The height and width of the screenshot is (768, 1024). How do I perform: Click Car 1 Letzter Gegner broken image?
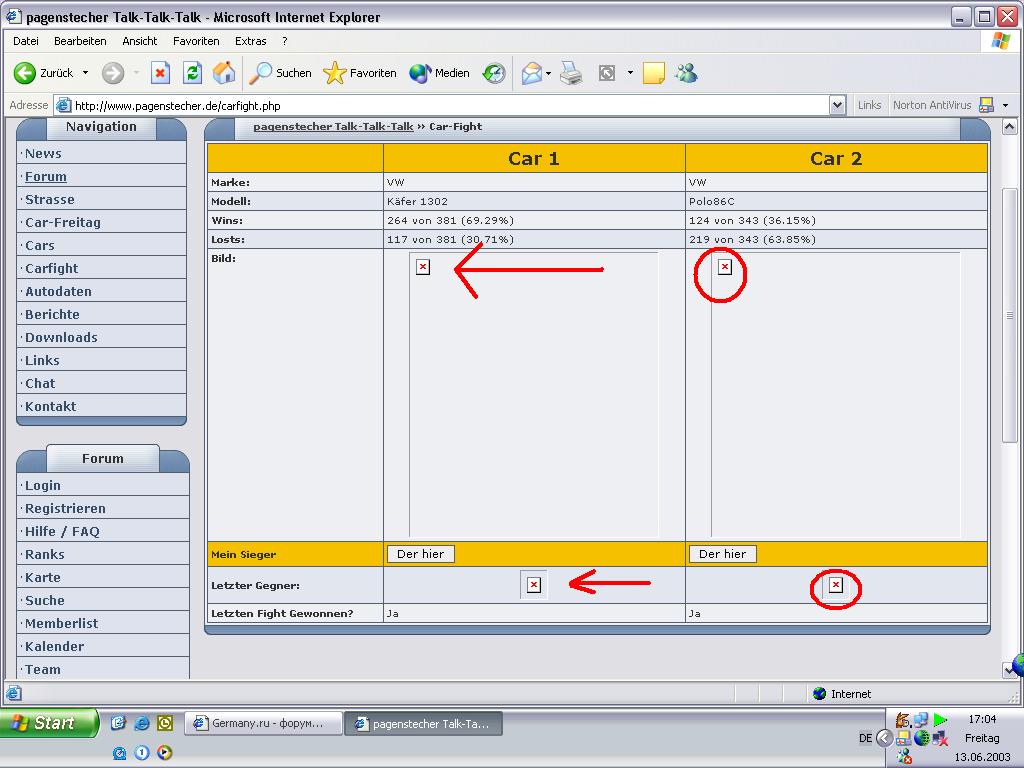click(x=534, y=585)
